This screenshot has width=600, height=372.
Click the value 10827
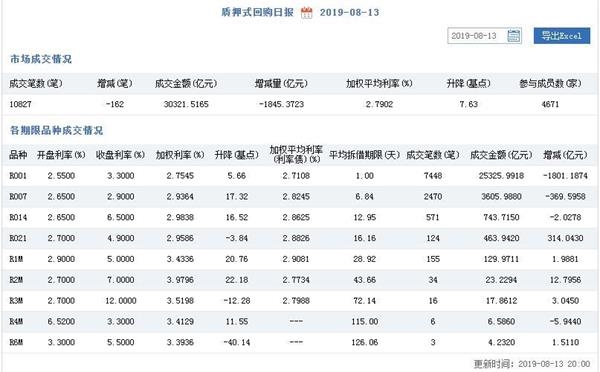pyautogui.click(x=20, y=104)
